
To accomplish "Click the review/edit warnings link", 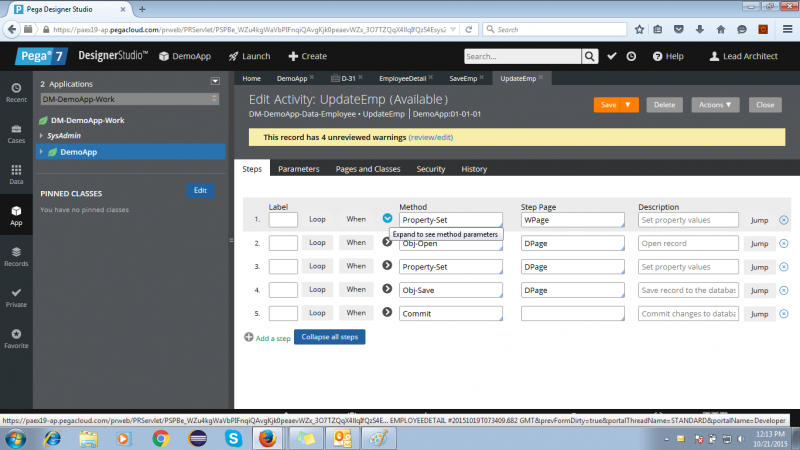I will pos(431,137).
